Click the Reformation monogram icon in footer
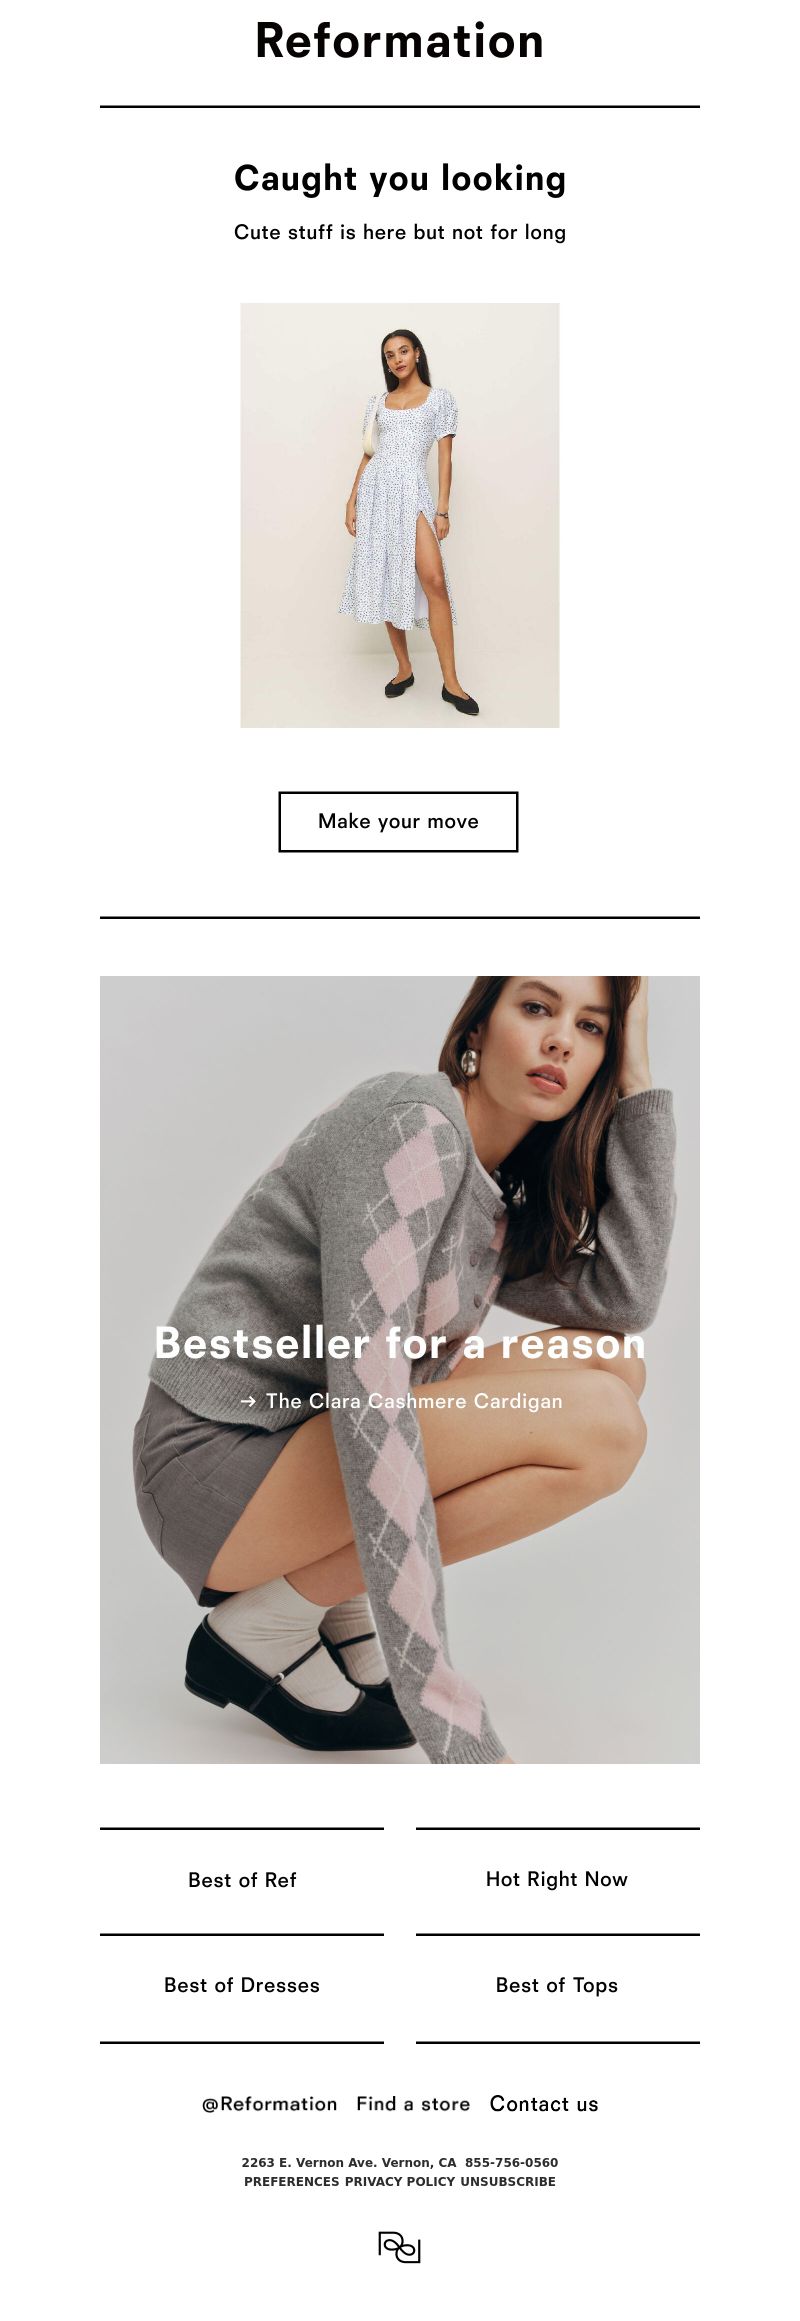Image resolution: width=800 pixels, height=2321 pixels. coord(399,2246)
